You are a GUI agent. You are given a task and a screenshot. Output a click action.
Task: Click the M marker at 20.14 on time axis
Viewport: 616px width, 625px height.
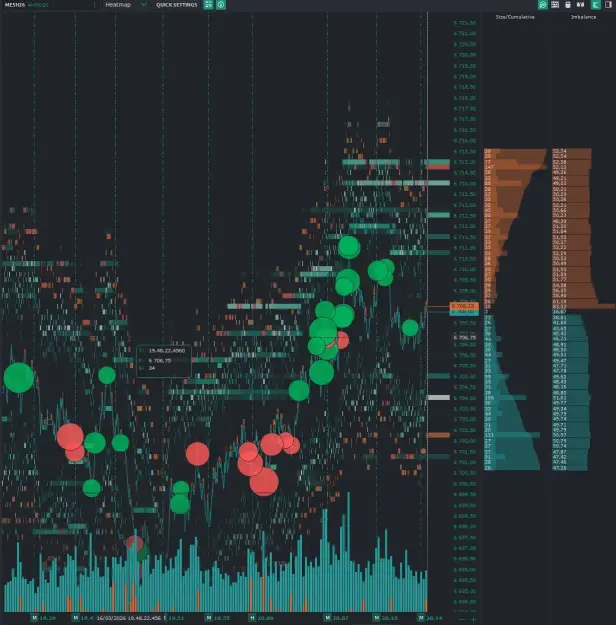(421, 618)
